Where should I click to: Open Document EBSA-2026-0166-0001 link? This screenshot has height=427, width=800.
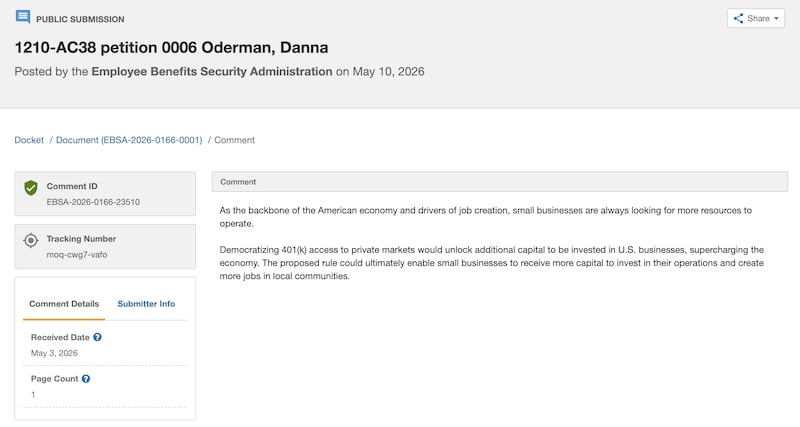pos(129,140)
